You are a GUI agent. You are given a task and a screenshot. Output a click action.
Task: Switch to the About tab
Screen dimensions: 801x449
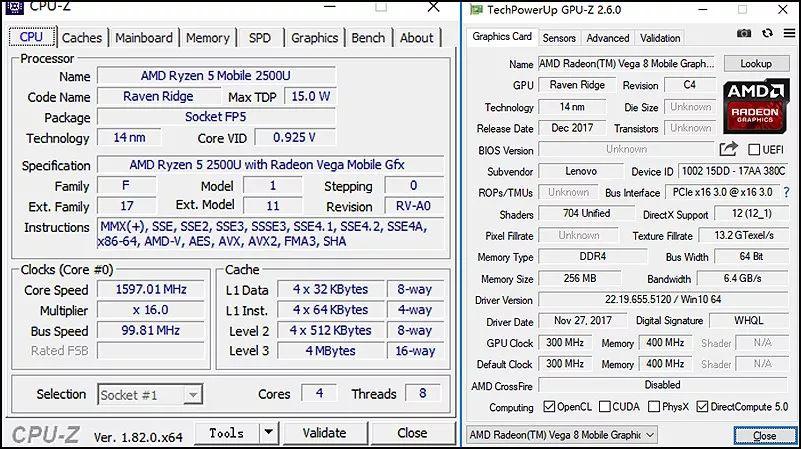(417, 38)
